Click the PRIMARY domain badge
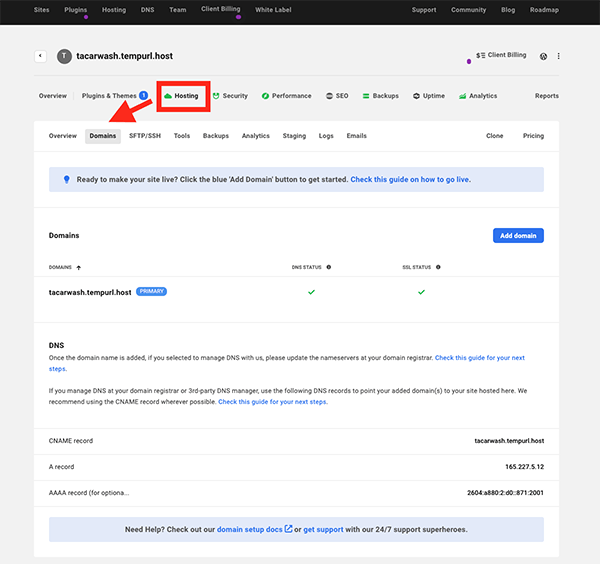This screenshot has width=600, height=564. pos(152,292)
